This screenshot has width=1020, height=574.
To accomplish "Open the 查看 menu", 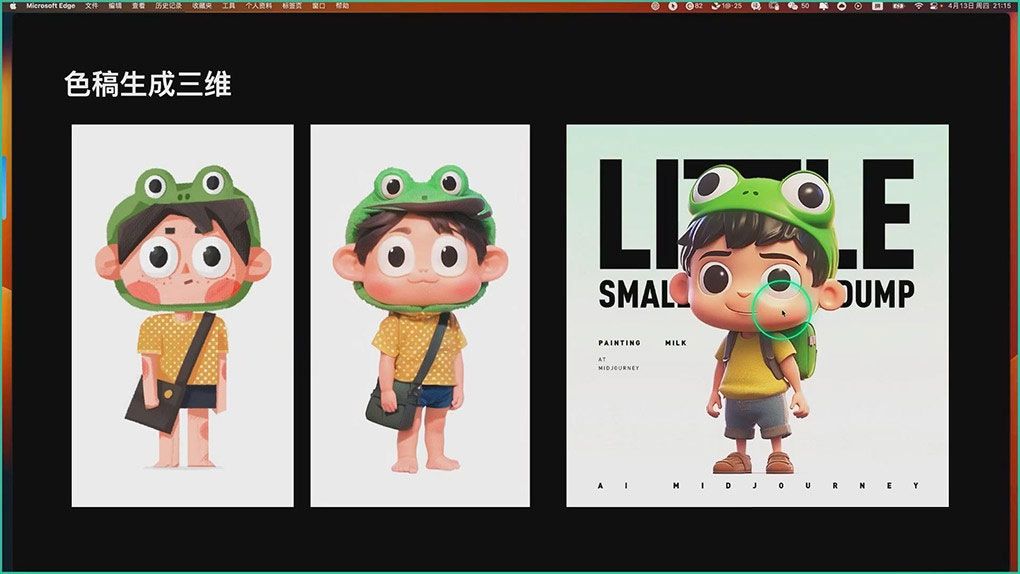I will pyautogui.click(x=139, y=5).
